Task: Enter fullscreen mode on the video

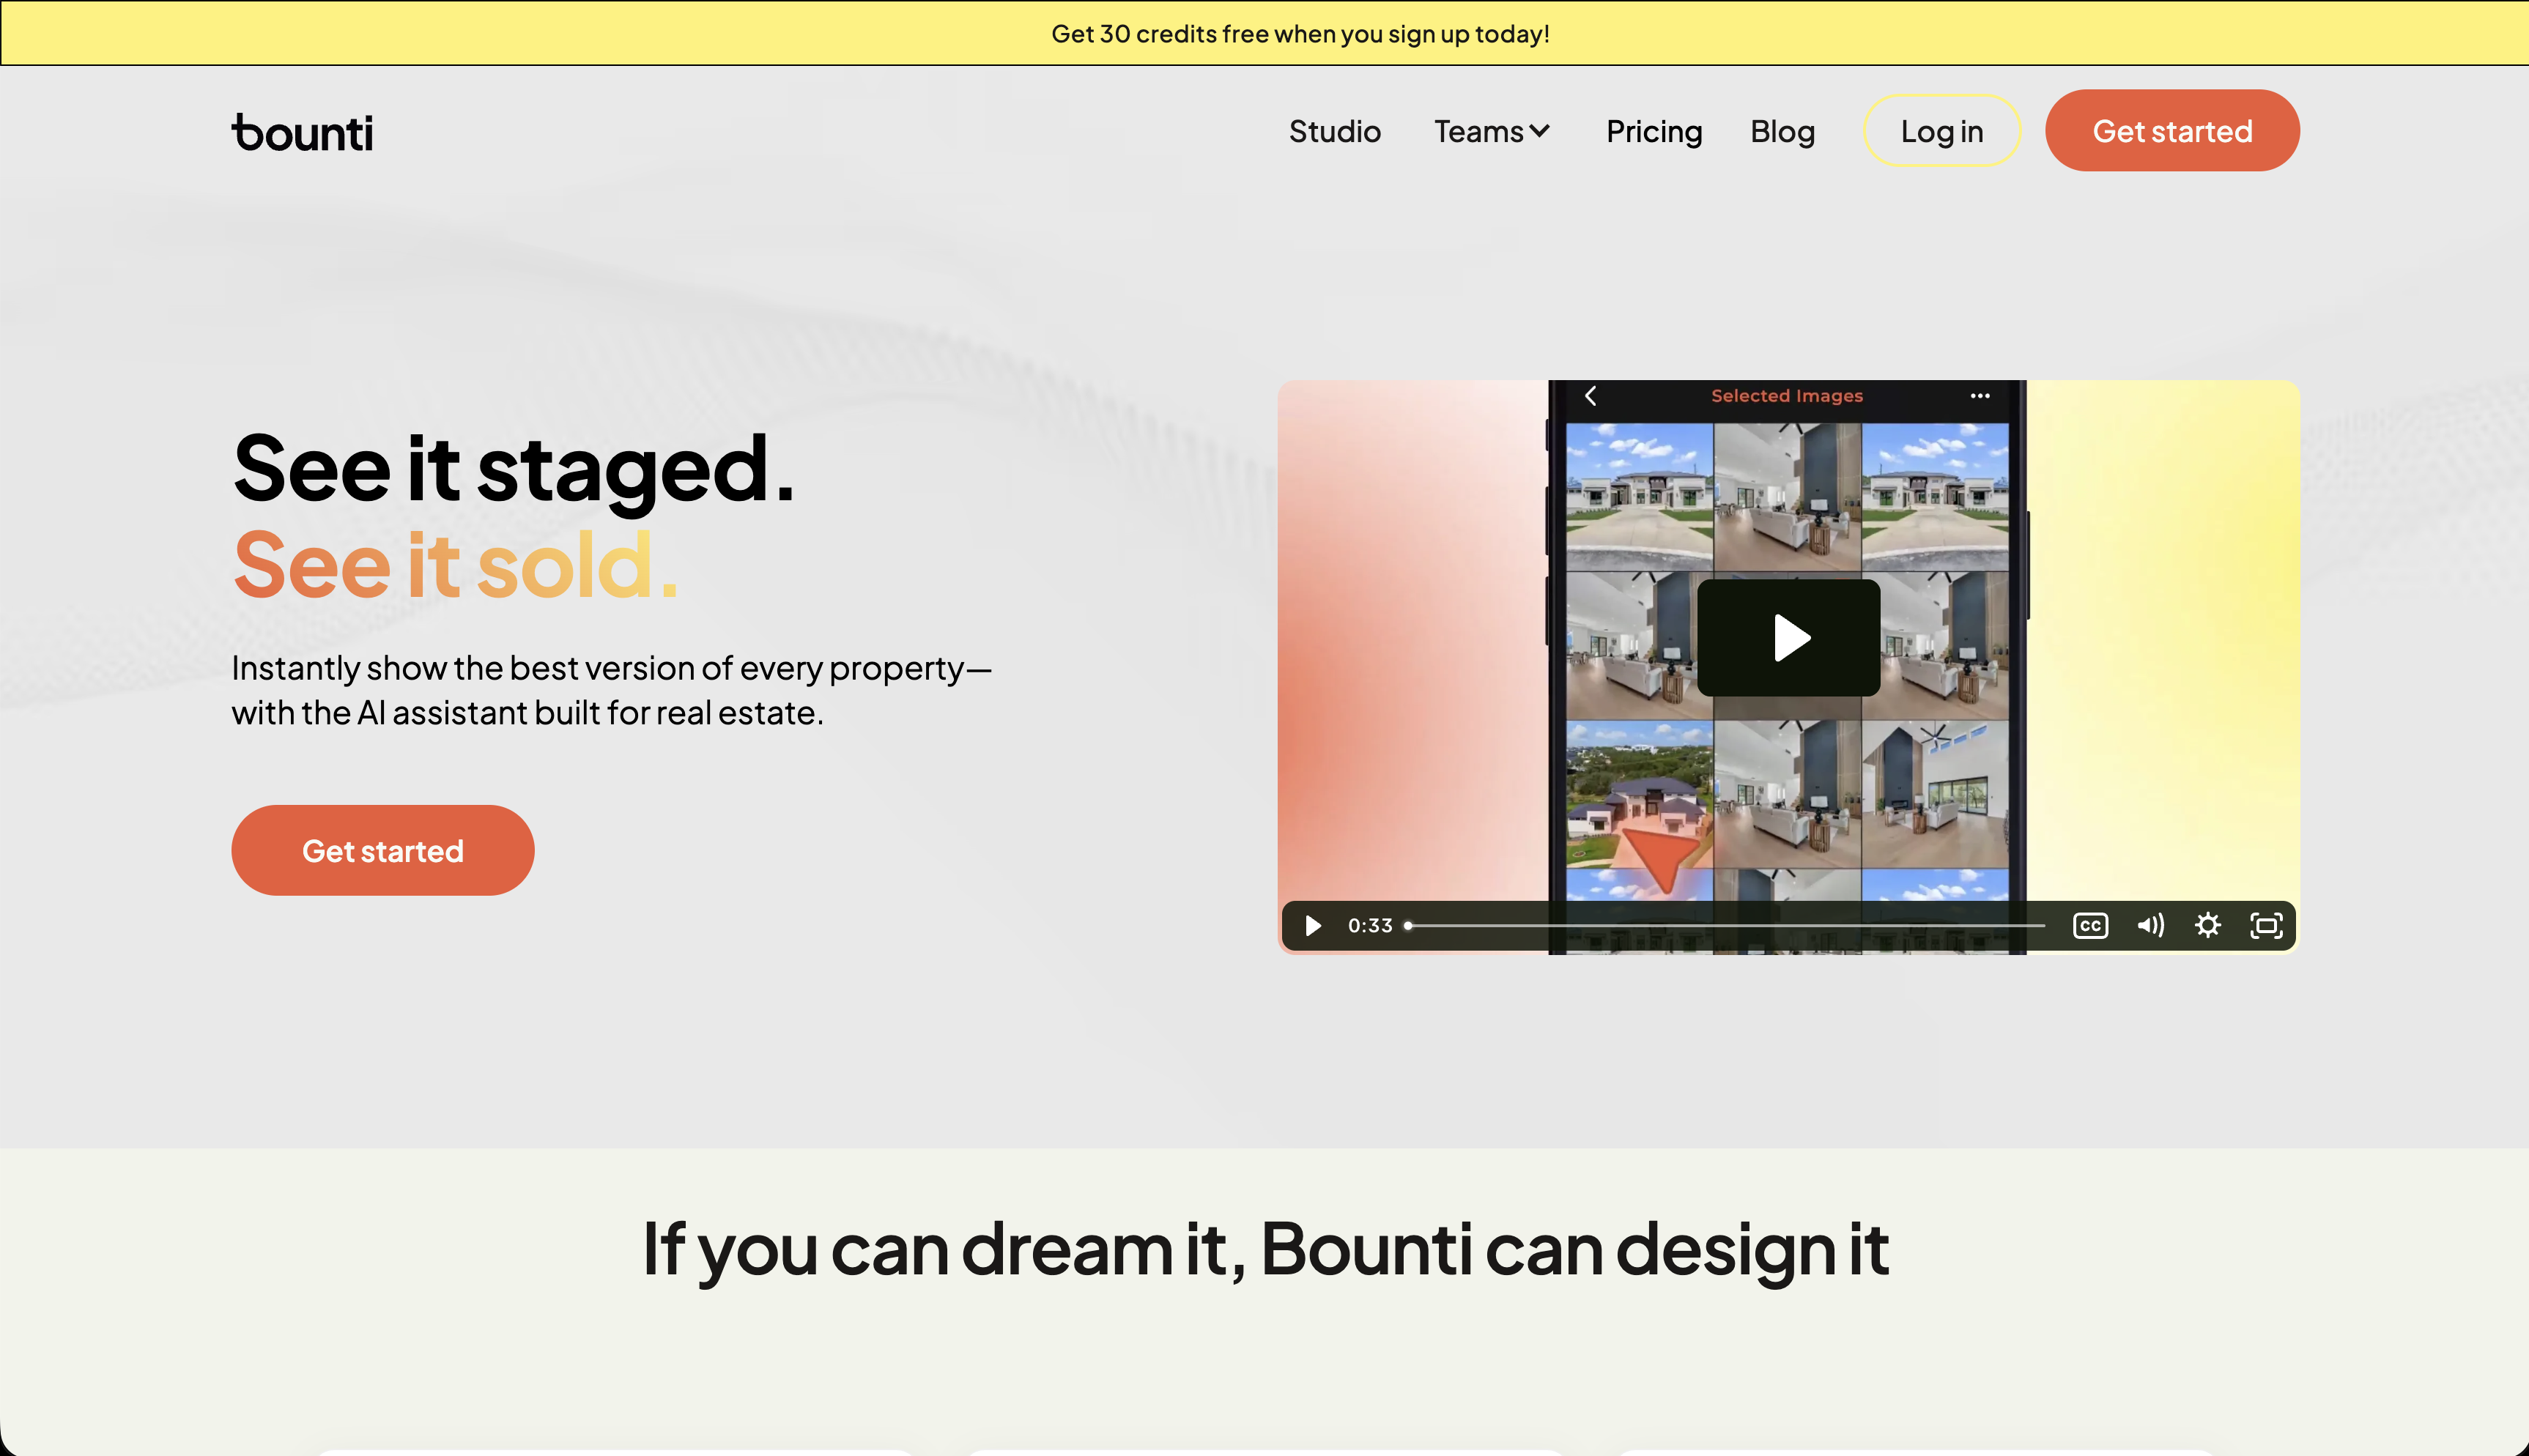Action: pos(2266,926)
